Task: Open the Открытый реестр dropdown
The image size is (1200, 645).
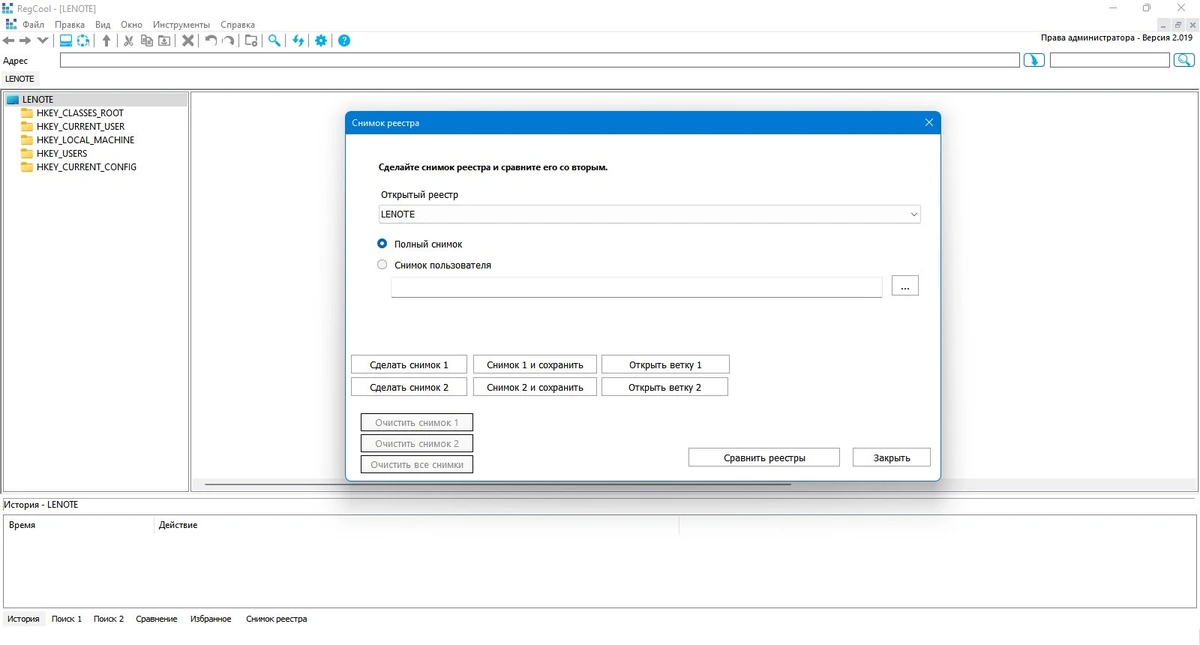Action: pyautogui.click(x=650, y=214)
